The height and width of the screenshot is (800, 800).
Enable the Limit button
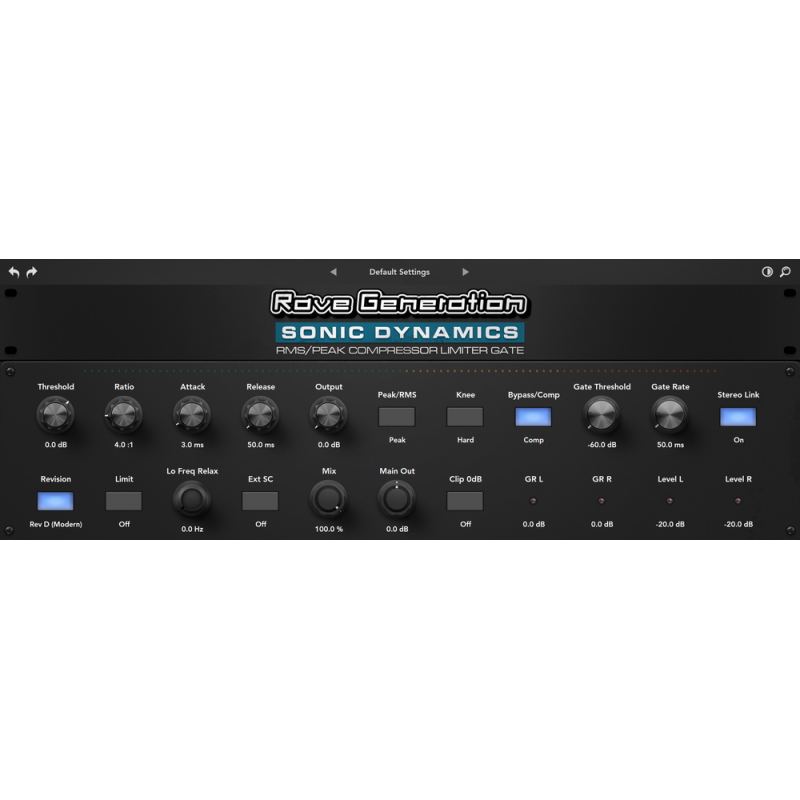pyautogui.click(x=123, y=498)
